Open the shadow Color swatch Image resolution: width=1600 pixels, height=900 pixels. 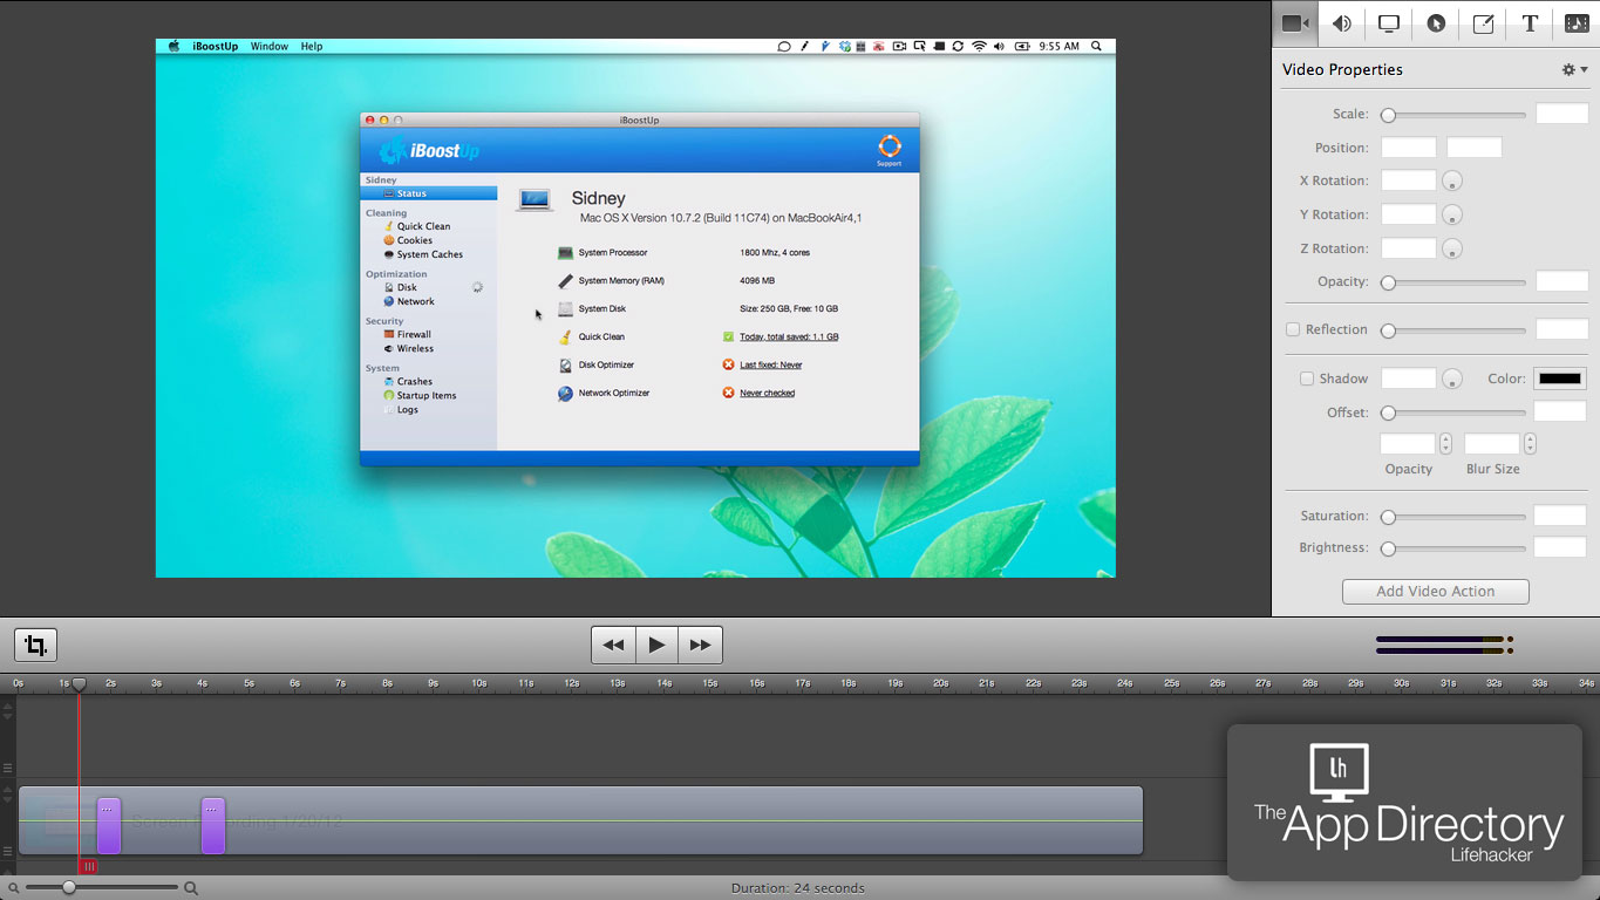click(x=1560, y=378)
